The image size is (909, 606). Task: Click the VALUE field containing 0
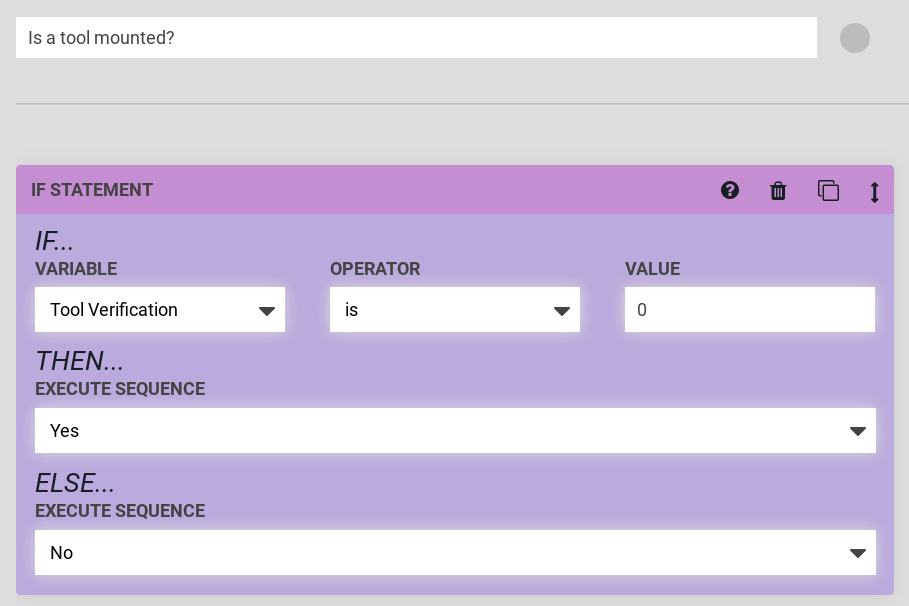click(x=749, y=310)
